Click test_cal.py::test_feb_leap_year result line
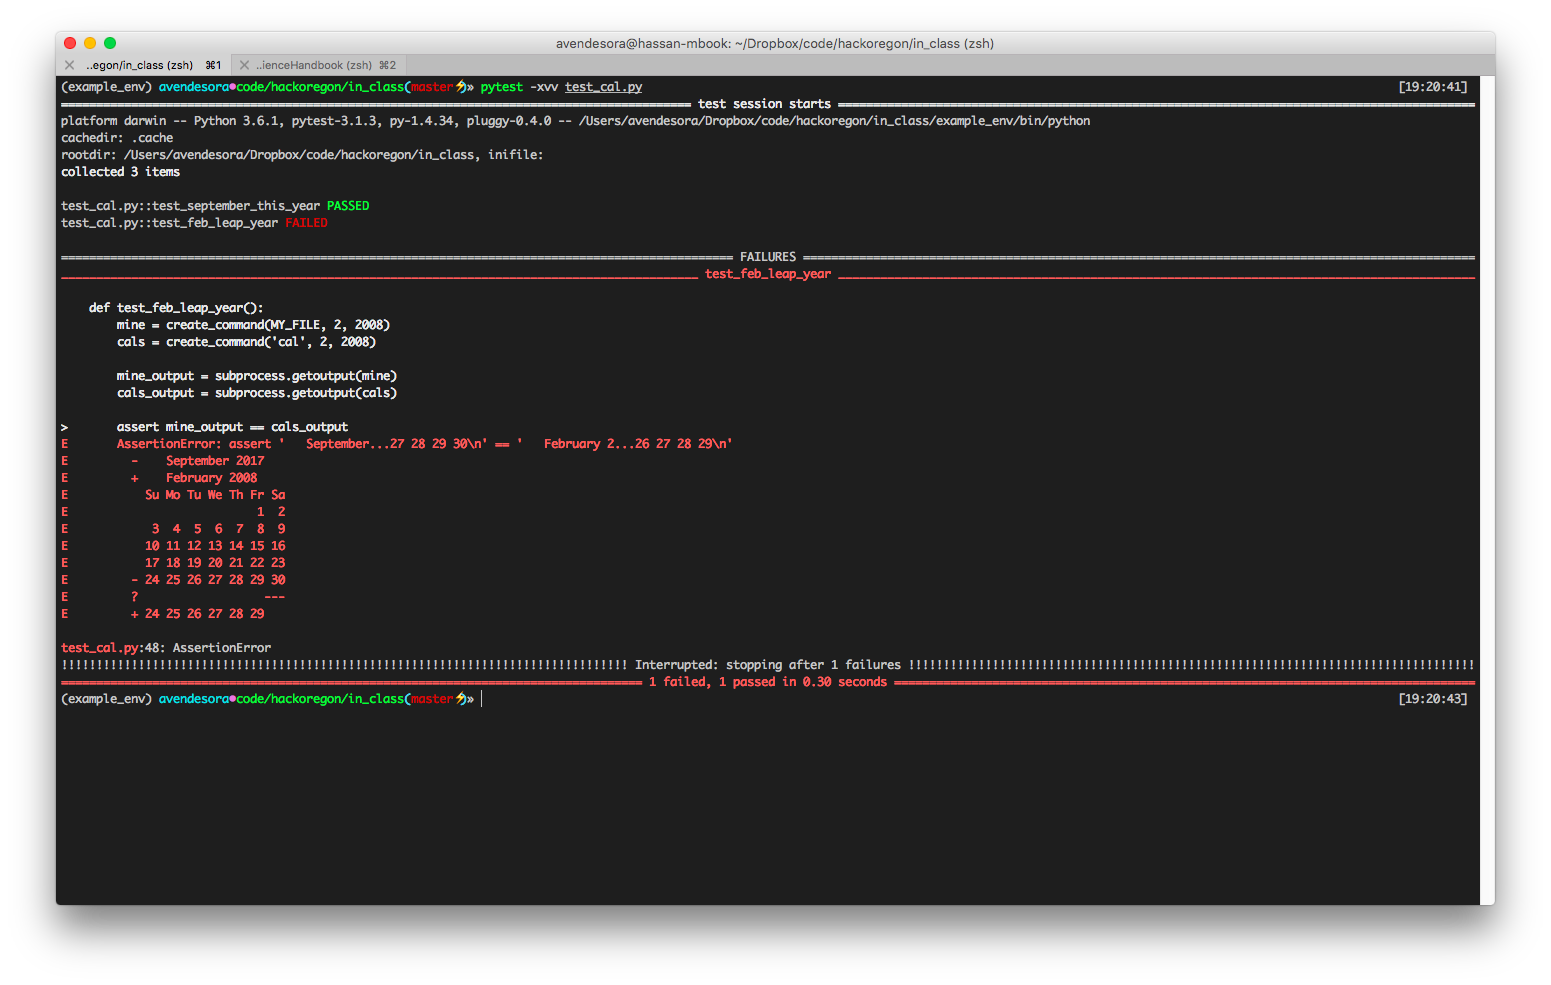This screenshot has width=1551, height=985. pyautogui.click(x=194, y=223)
